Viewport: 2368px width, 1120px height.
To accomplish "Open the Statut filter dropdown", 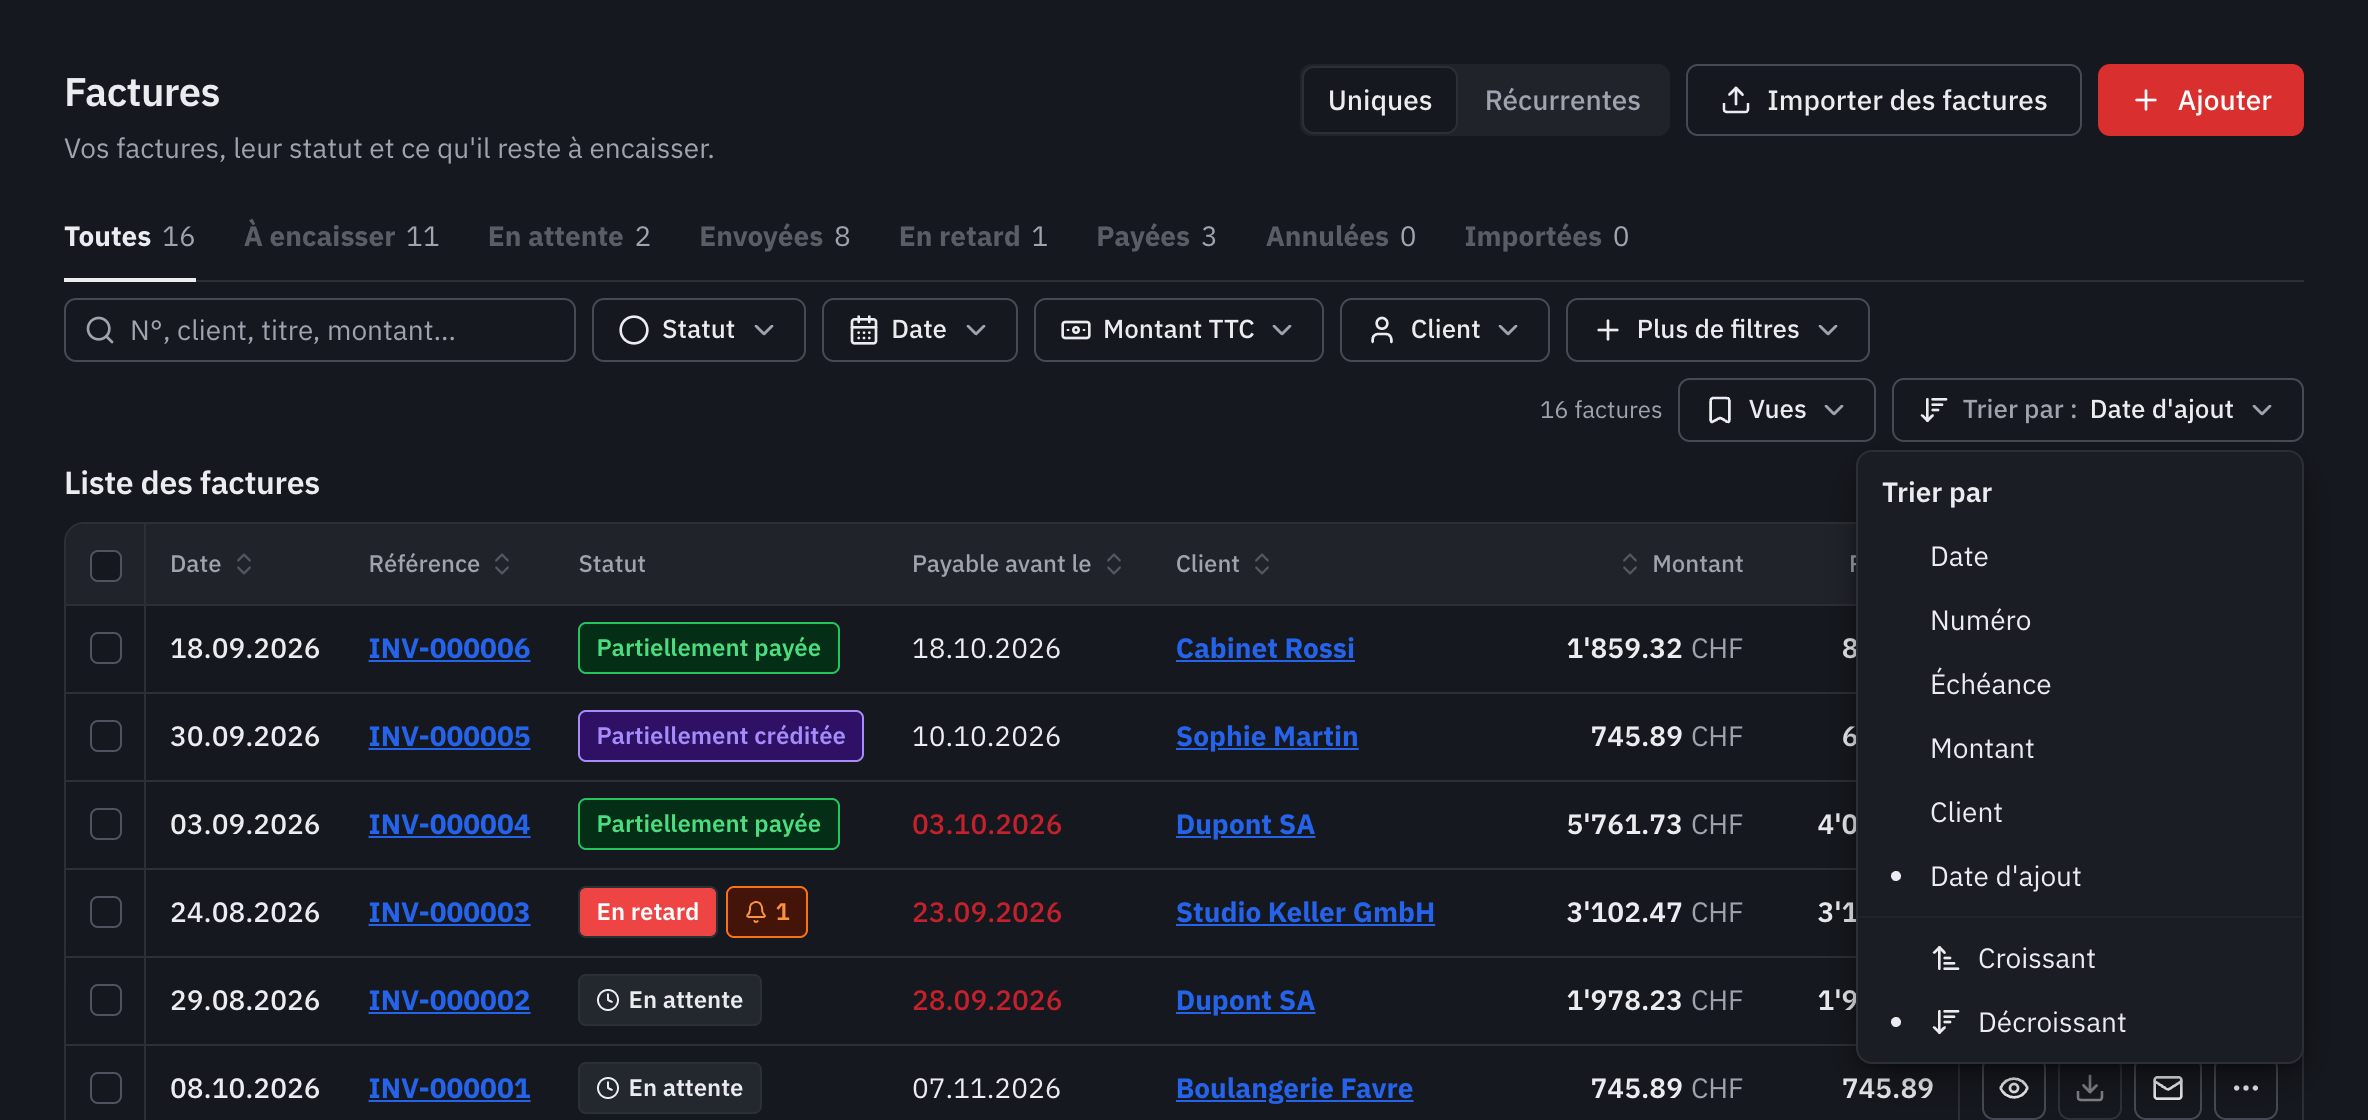I will (x=698, y=330).
